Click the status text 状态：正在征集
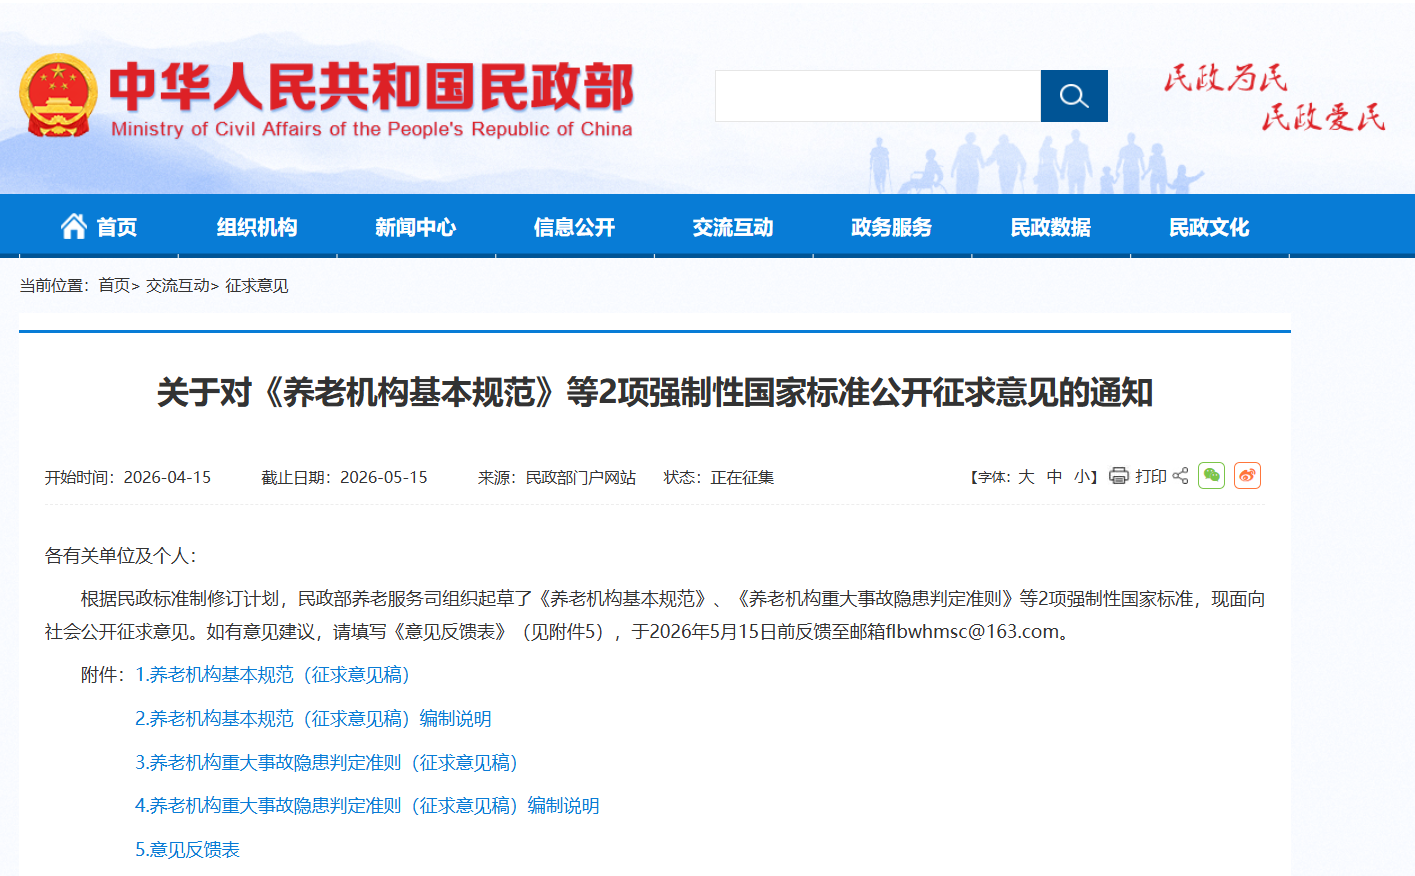 [x=719, y=478]
